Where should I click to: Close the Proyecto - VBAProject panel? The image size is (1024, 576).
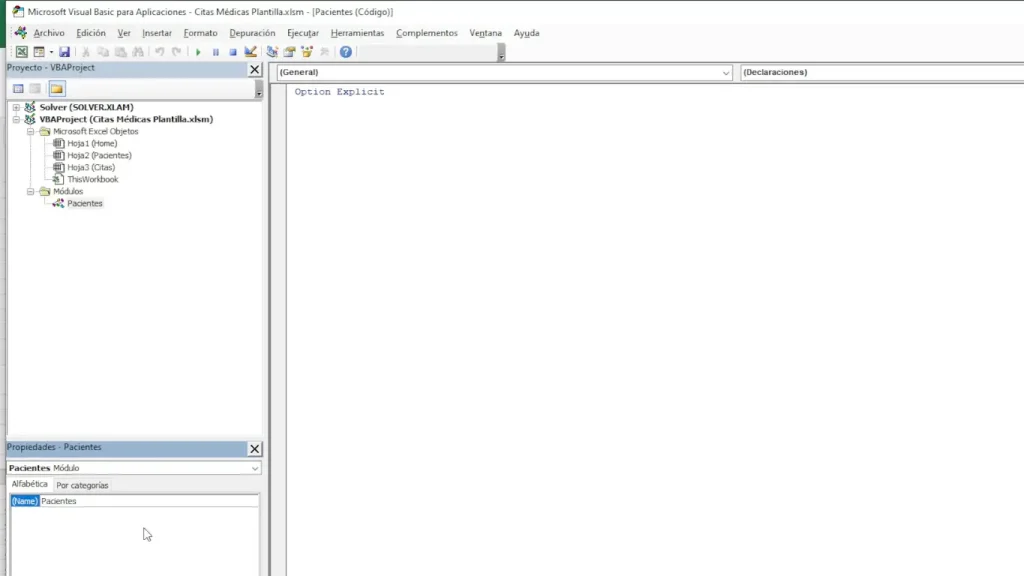pos(255,69)
